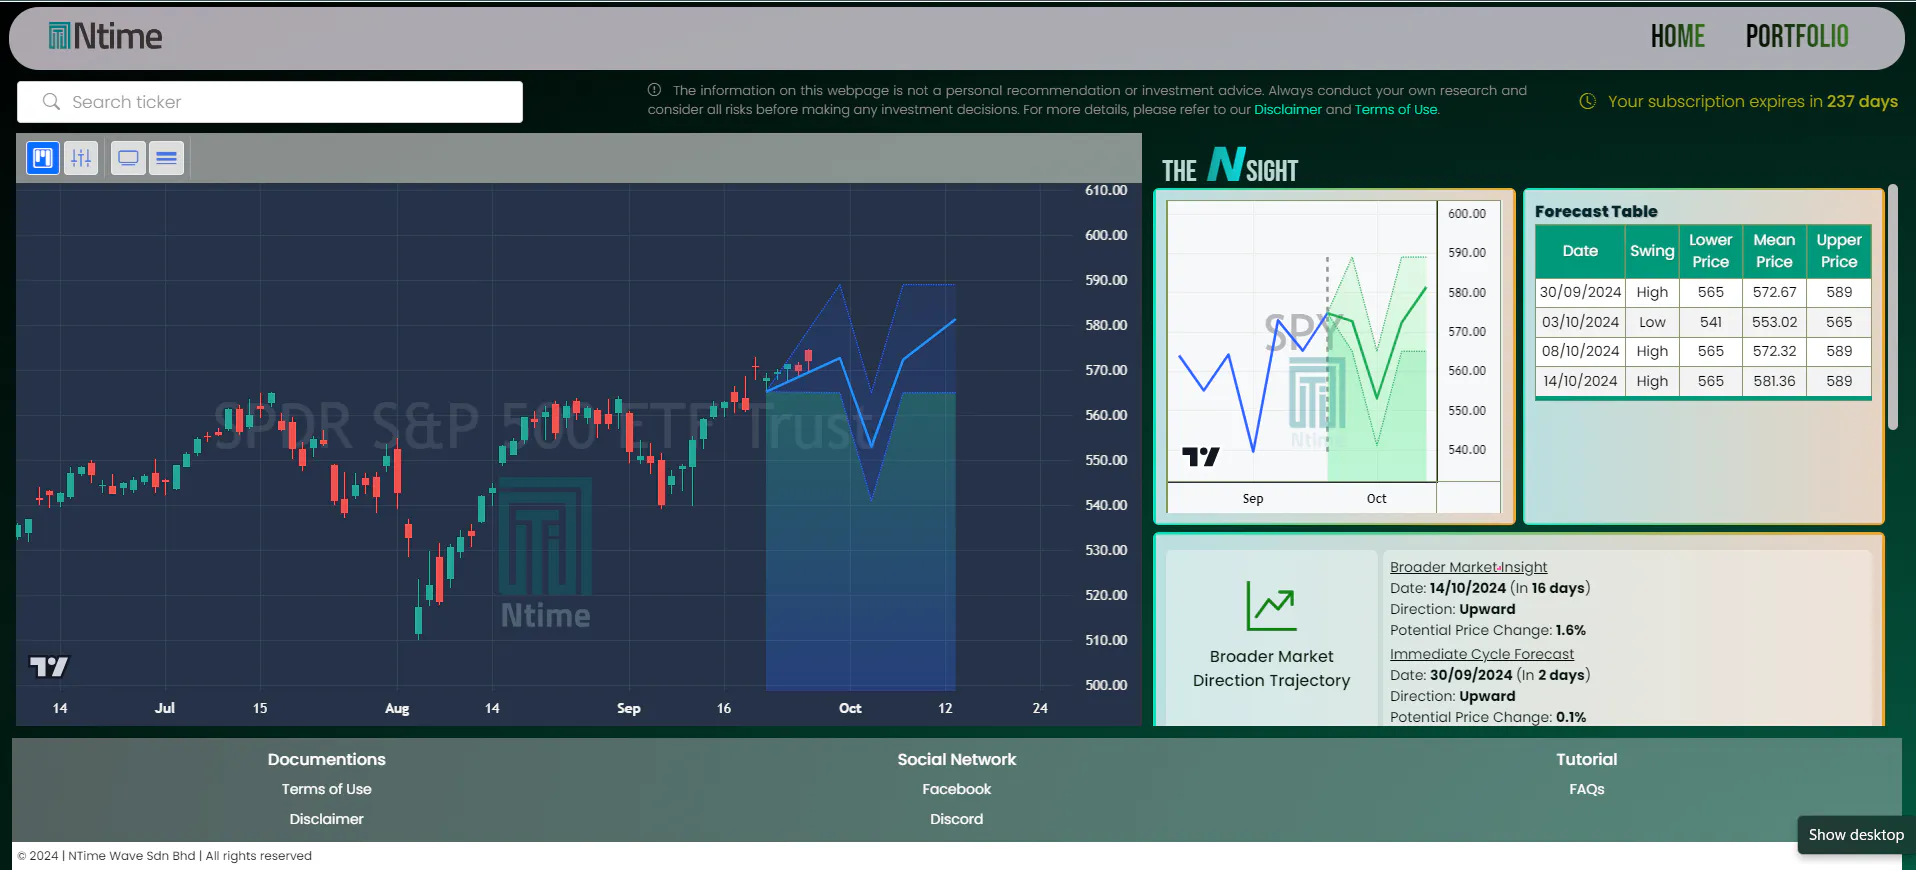Click the Date column header in Forecast Table
Image resolution: width=1916 pixels, height=870 pixels.
[1580, 251]
